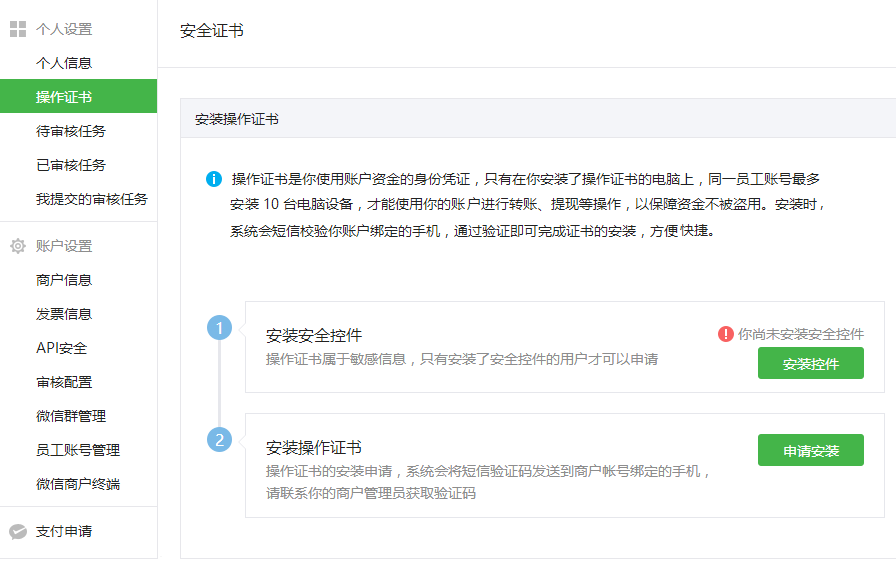Navigate to 发票信息

pyautogui.click(x=64, y=314)
